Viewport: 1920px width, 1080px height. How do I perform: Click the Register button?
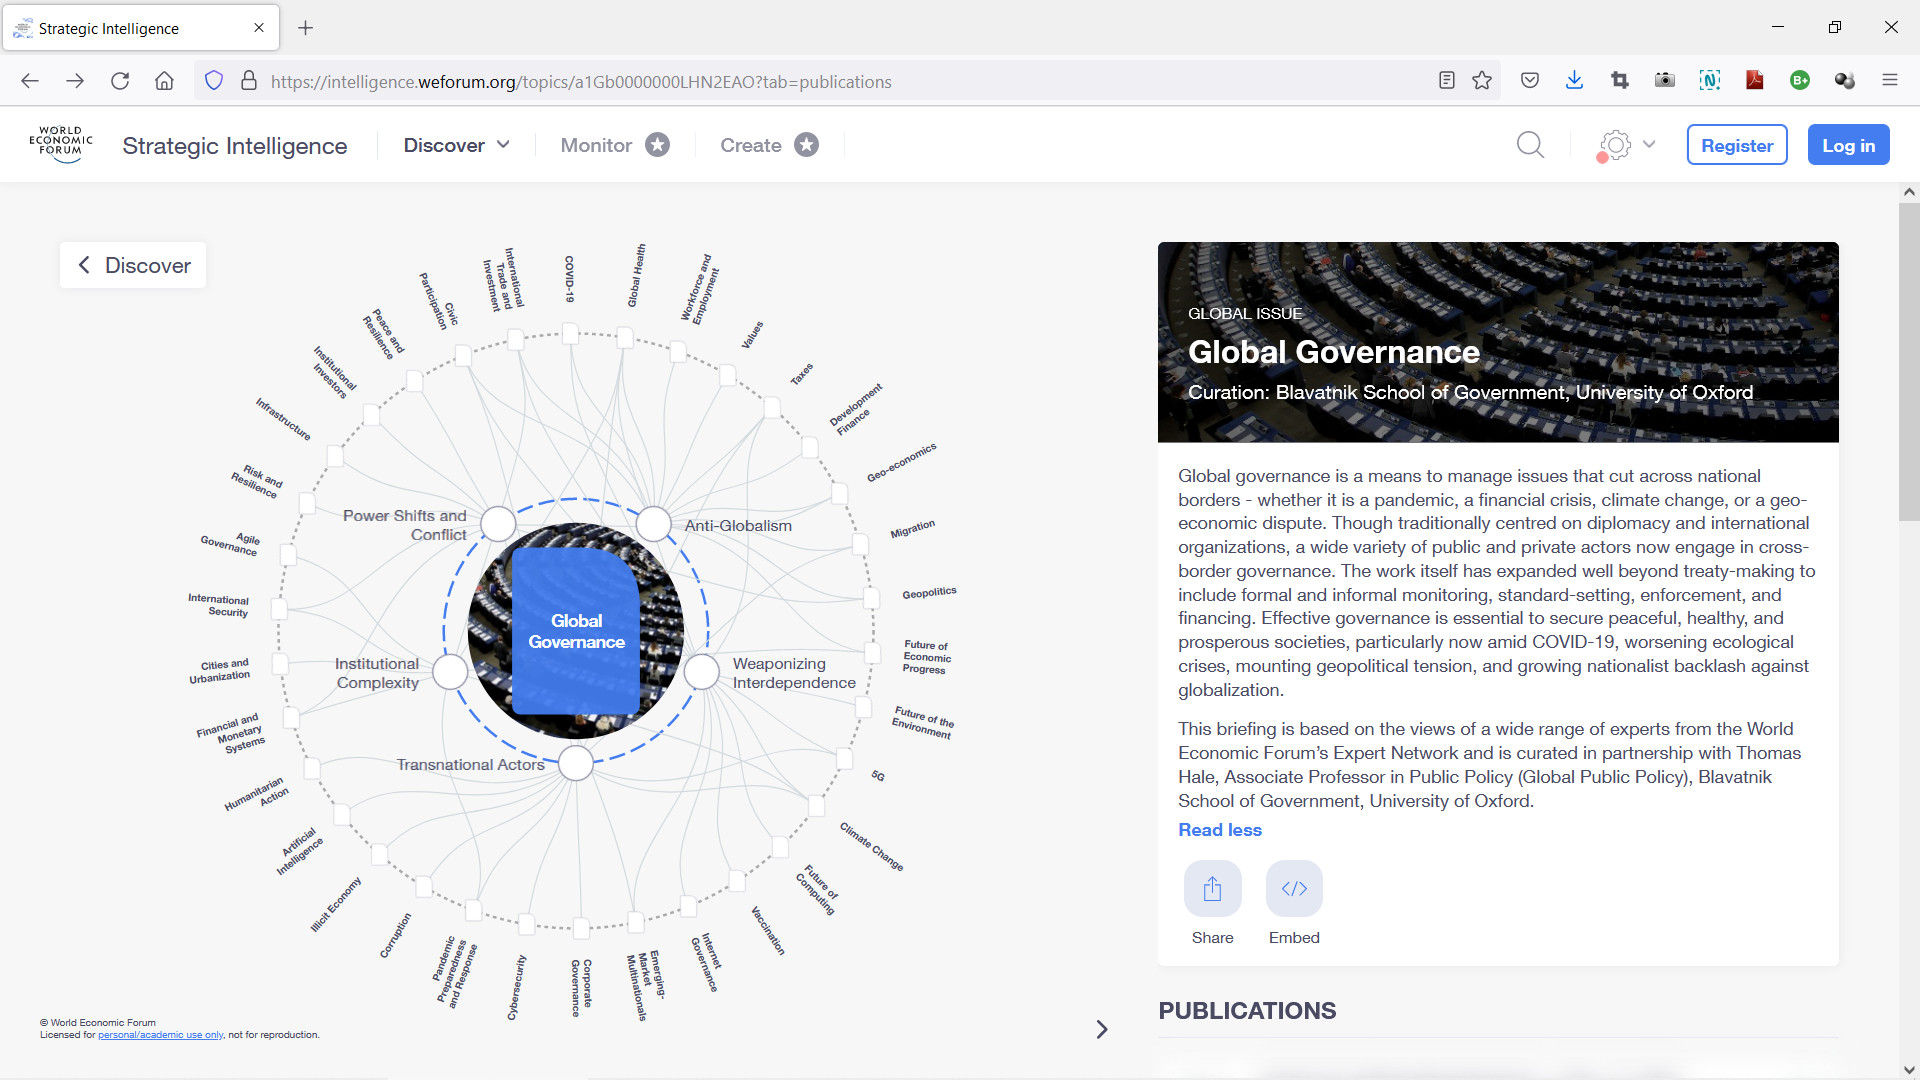tap(1736, 145)
